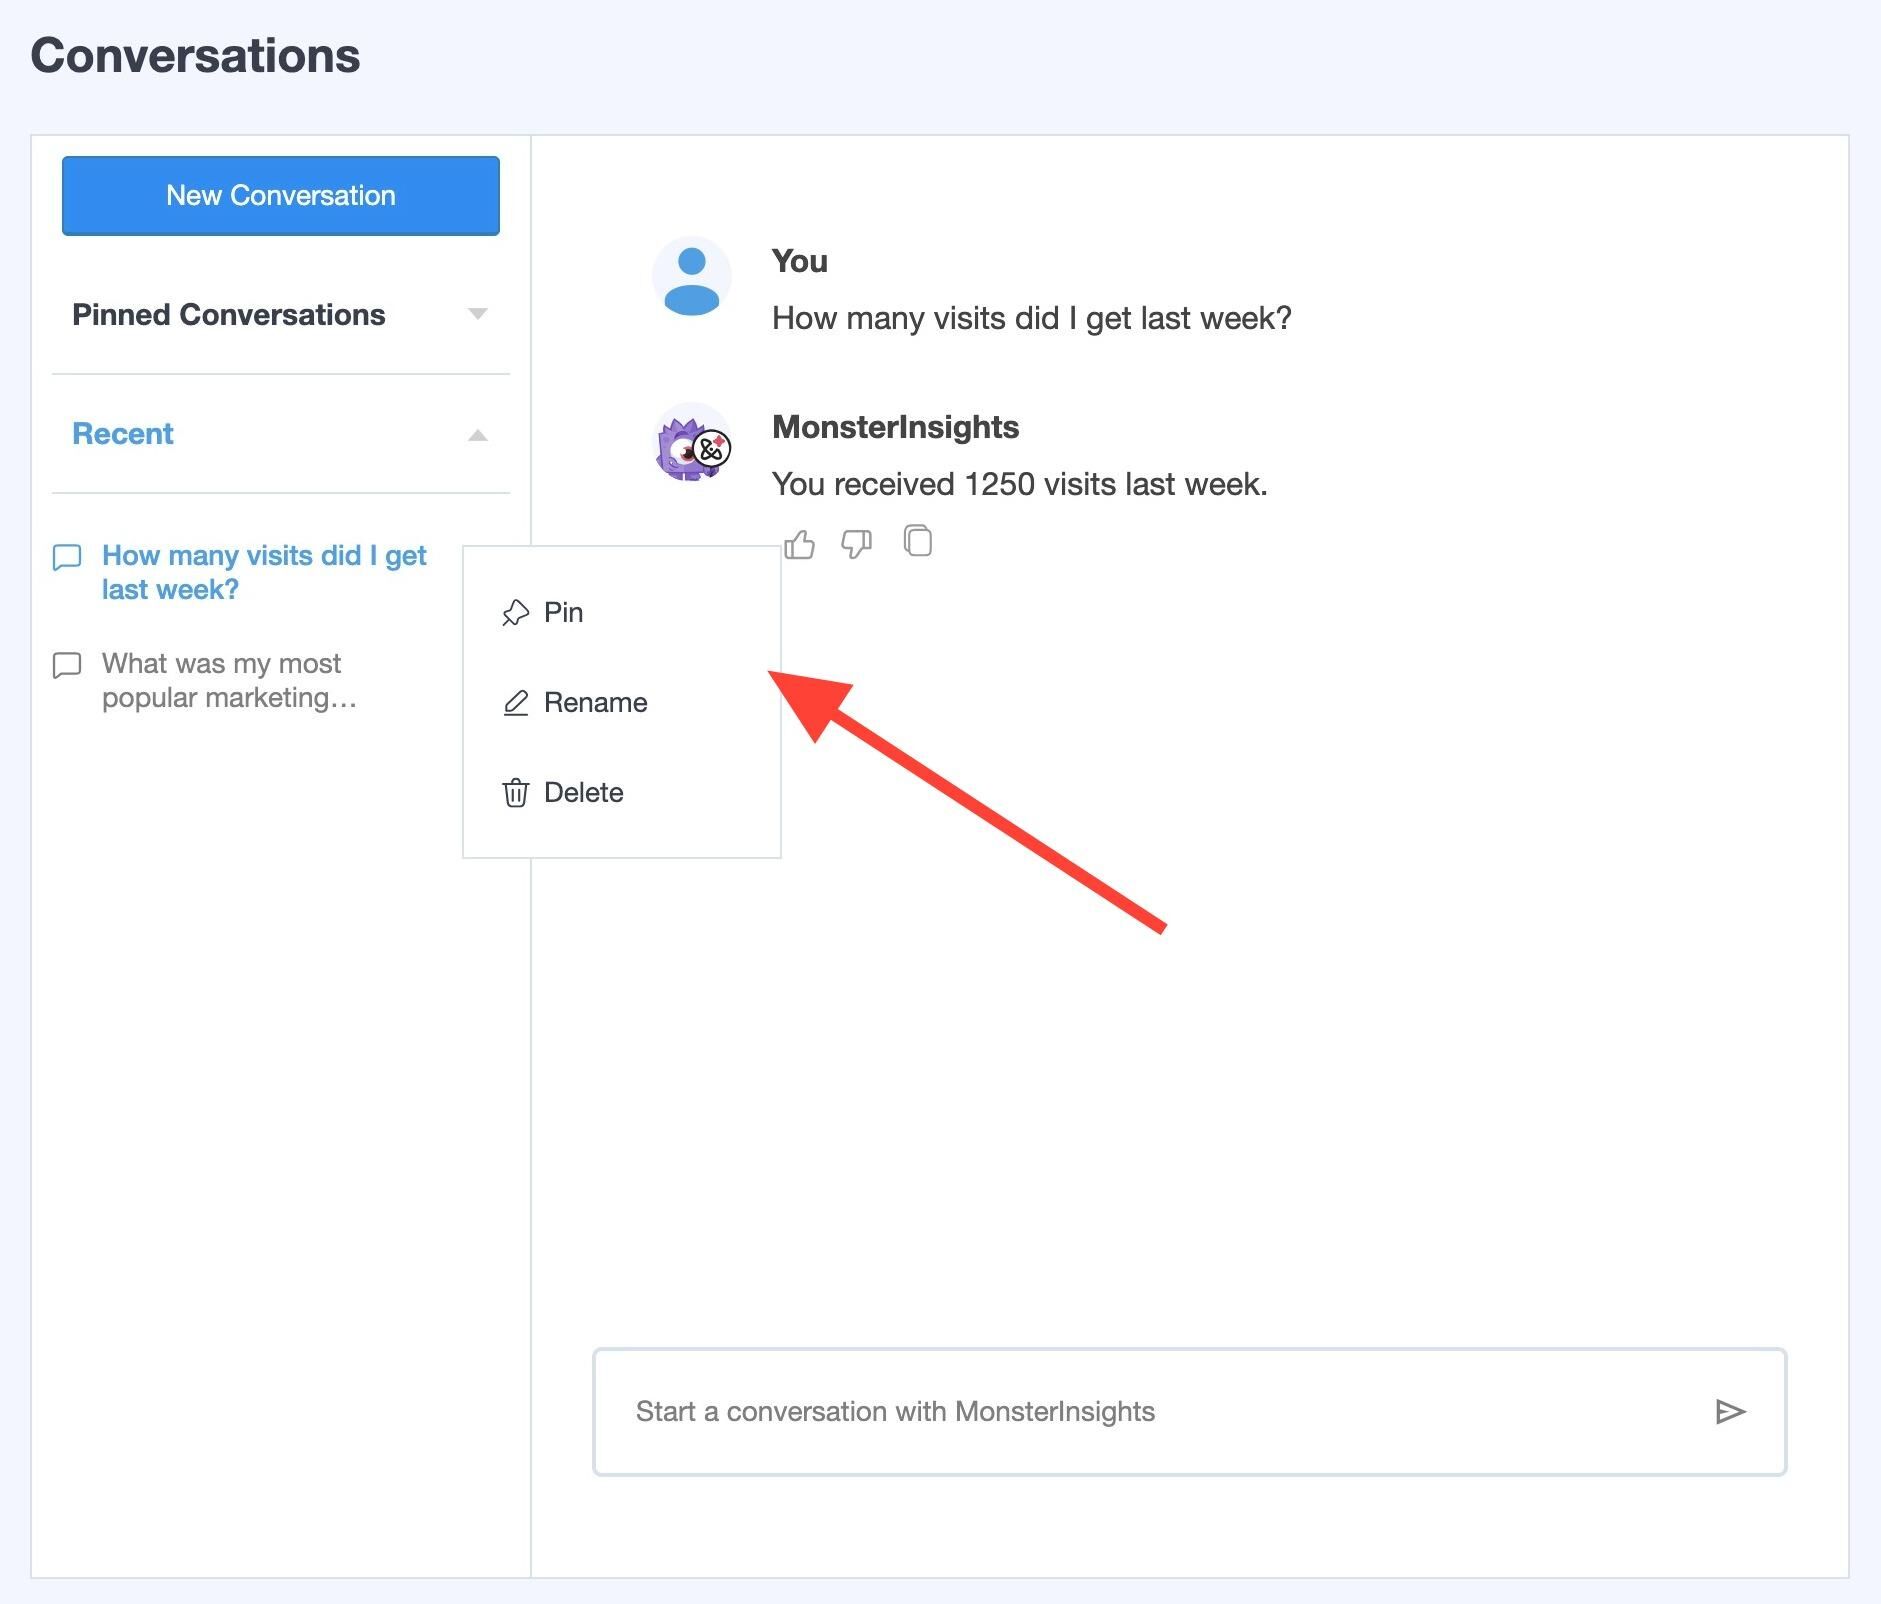The width and height of the screenshot is (1881, 1604).
Task: Click the thumbs up icon on the response
Action: click(x=800, y=544)
